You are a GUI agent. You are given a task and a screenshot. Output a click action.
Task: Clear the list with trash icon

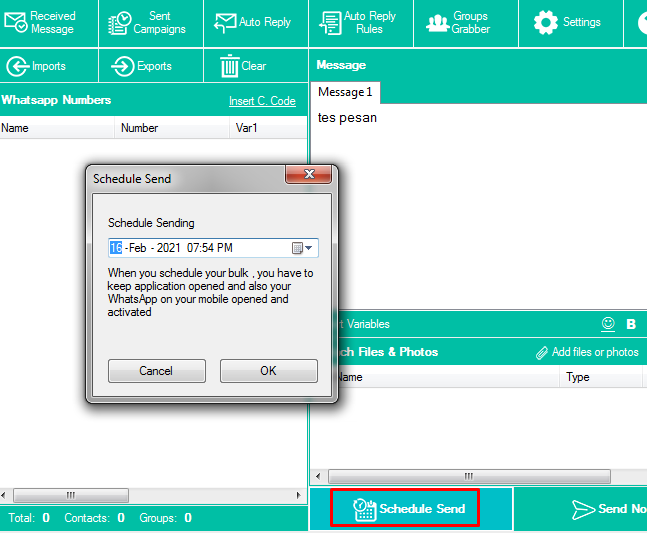(243, 66)
